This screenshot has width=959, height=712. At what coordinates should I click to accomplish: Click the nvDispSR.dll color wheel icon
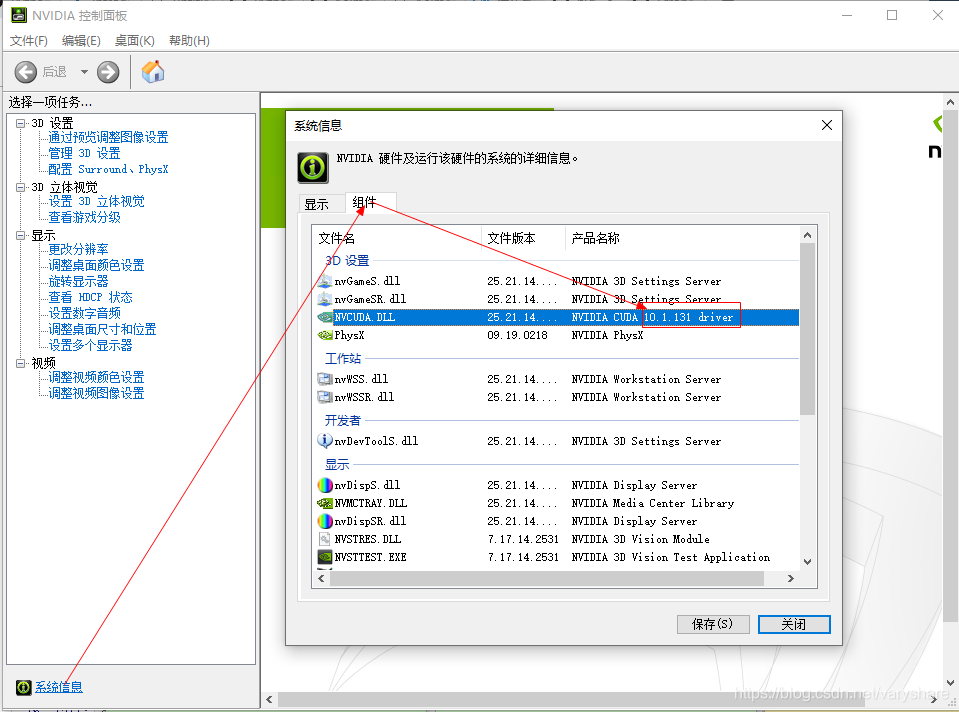pyautogui.click(x=325, y=521)
